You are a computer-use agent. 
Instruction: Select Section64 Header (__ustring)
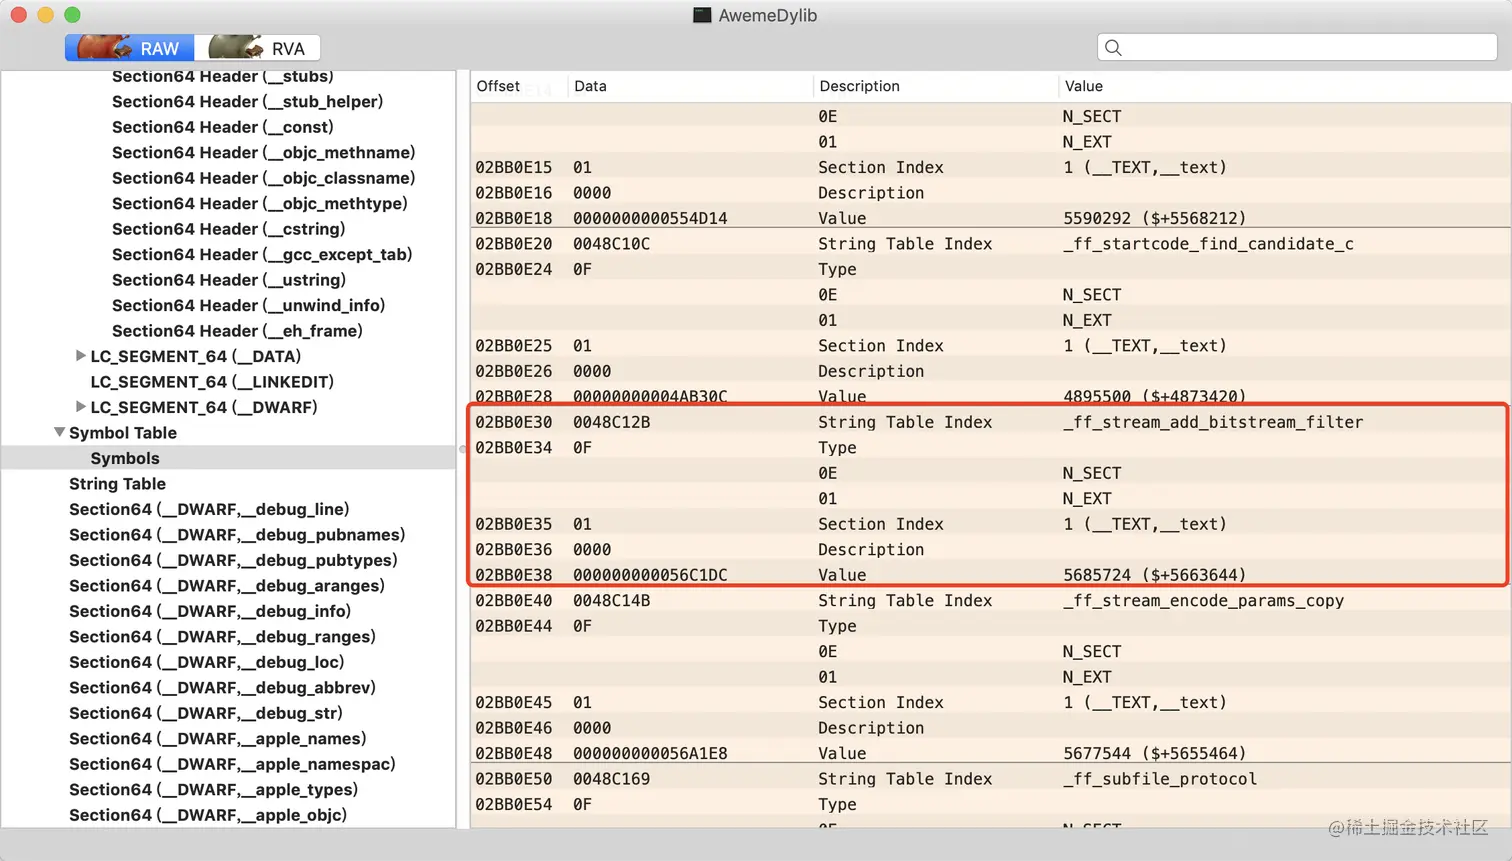click(229, 280)
